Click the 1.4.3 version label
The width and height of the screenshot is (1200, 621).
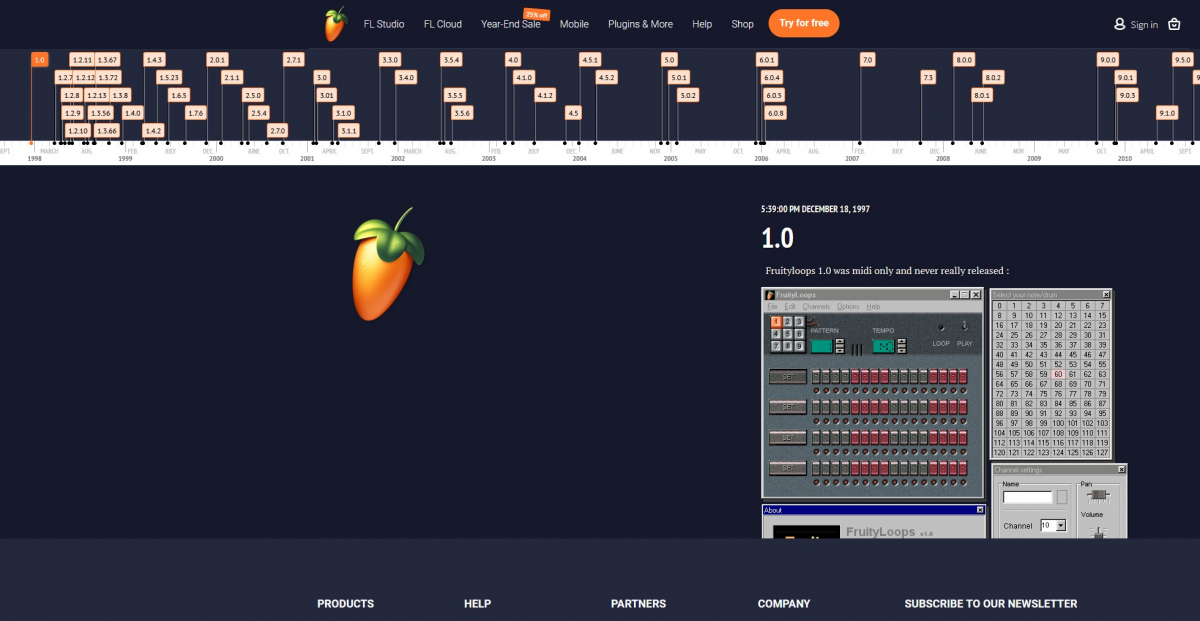tap(154, 60)
